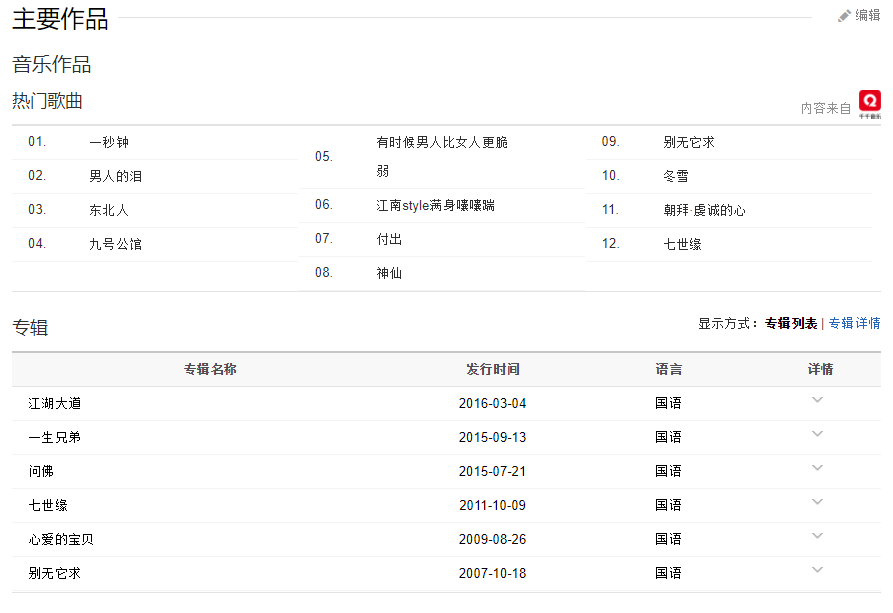Image resolution: width=893 pixels, height=613 pixels.
Task: Open the 编辑 link
Action: click(x=867, y=15)
